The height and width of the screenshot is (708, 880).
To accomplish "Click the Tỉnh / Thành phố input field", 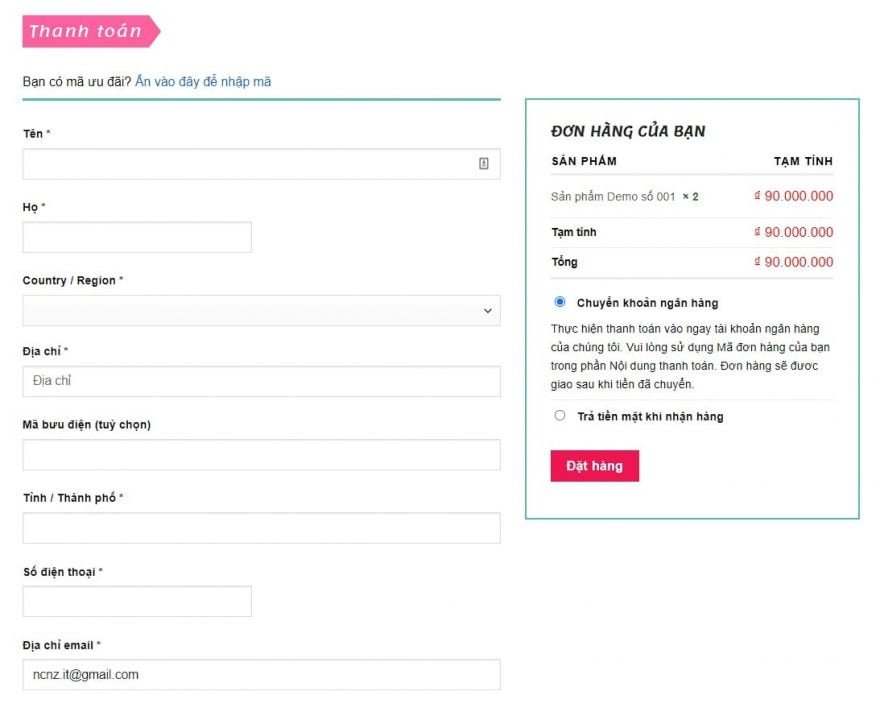I will click(x=262, y=528).
